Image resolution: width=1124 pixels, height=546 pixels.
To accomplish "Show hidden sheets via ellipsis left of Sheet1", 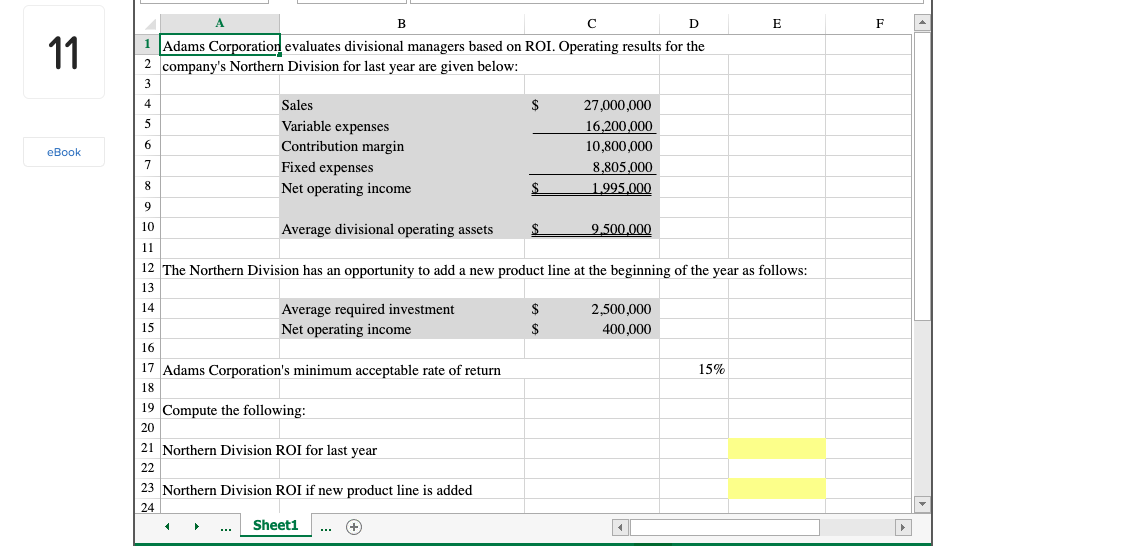I will coord(226,528).
